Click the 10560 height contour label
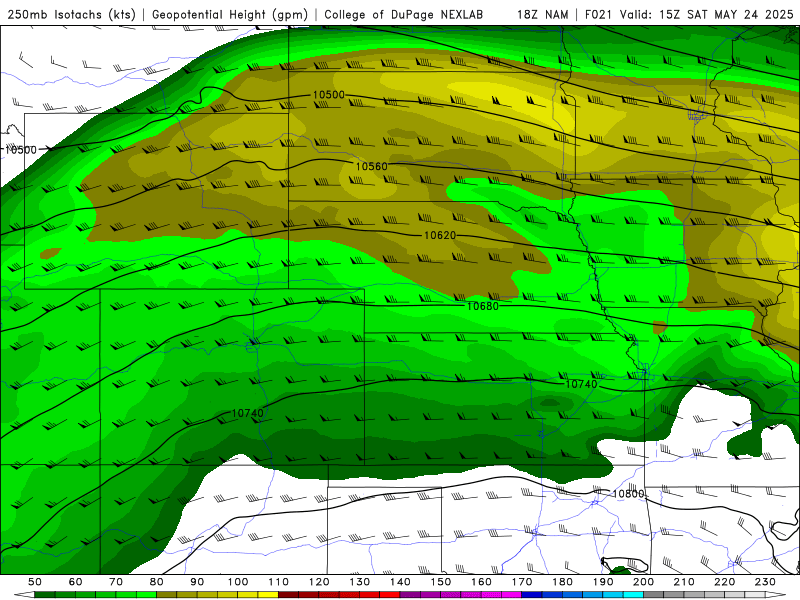 371,166
